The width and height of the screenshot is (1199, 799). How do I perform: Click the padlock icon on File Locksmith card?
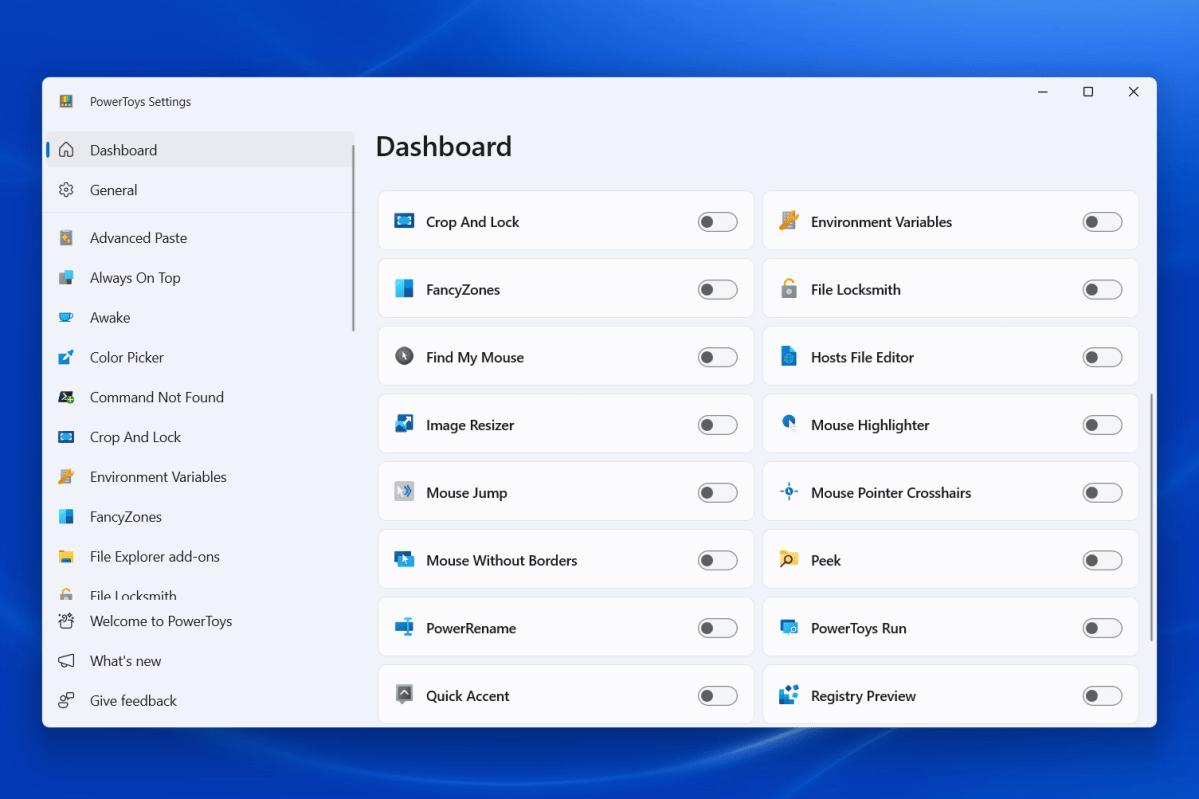[789, 288]
